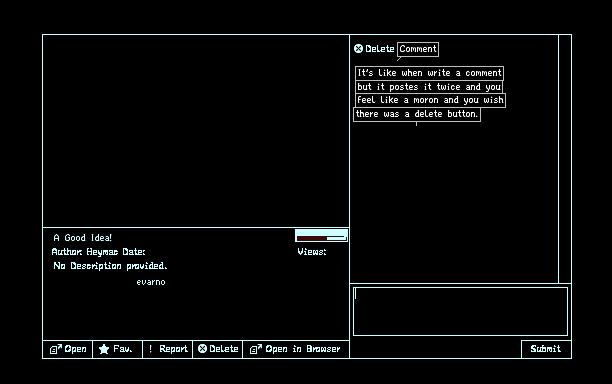612x384 pixels.
Task: Click the empty save preview area
Action: 196,131
